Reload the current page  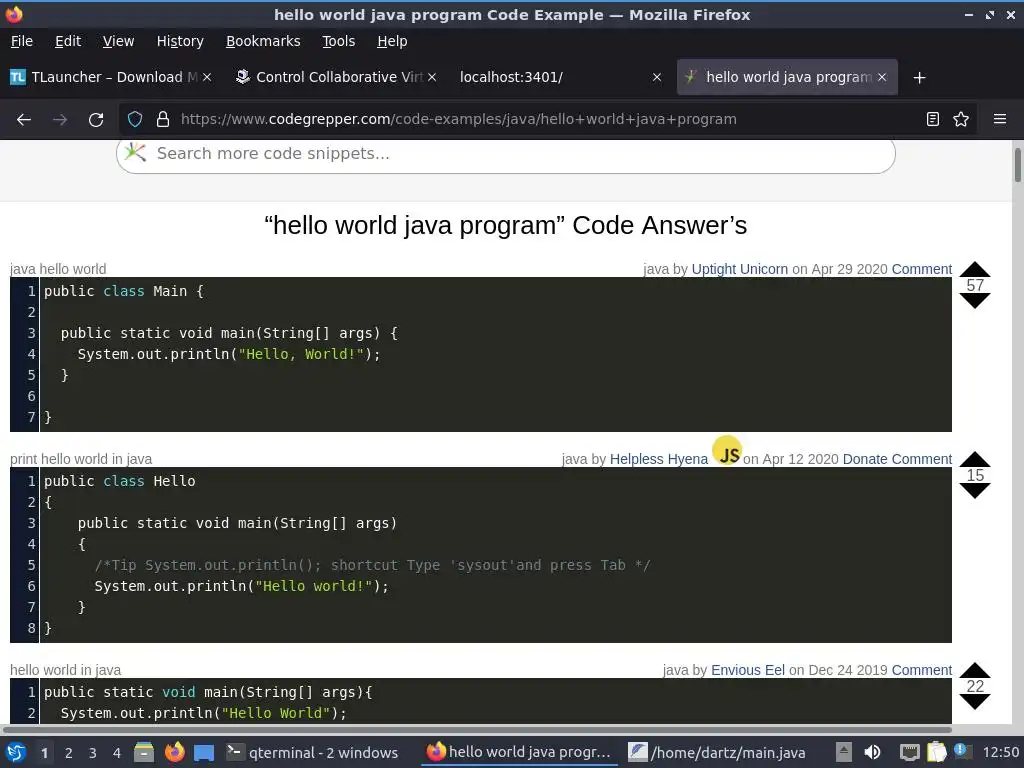pos(96,120)
